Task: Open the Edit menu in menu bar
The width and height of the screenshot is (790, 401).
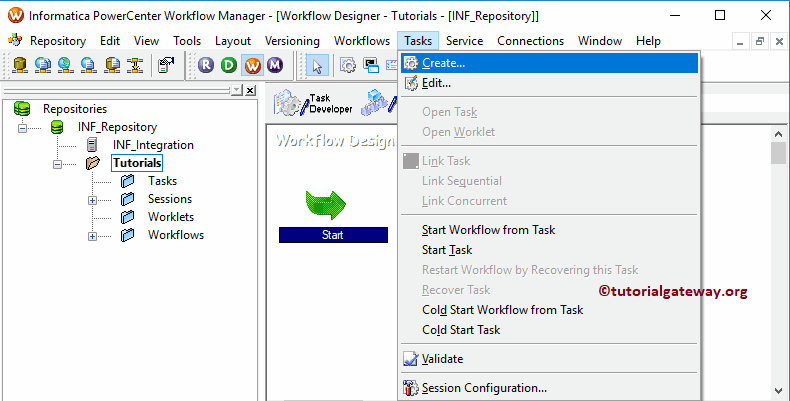Action: pos(110,41)
